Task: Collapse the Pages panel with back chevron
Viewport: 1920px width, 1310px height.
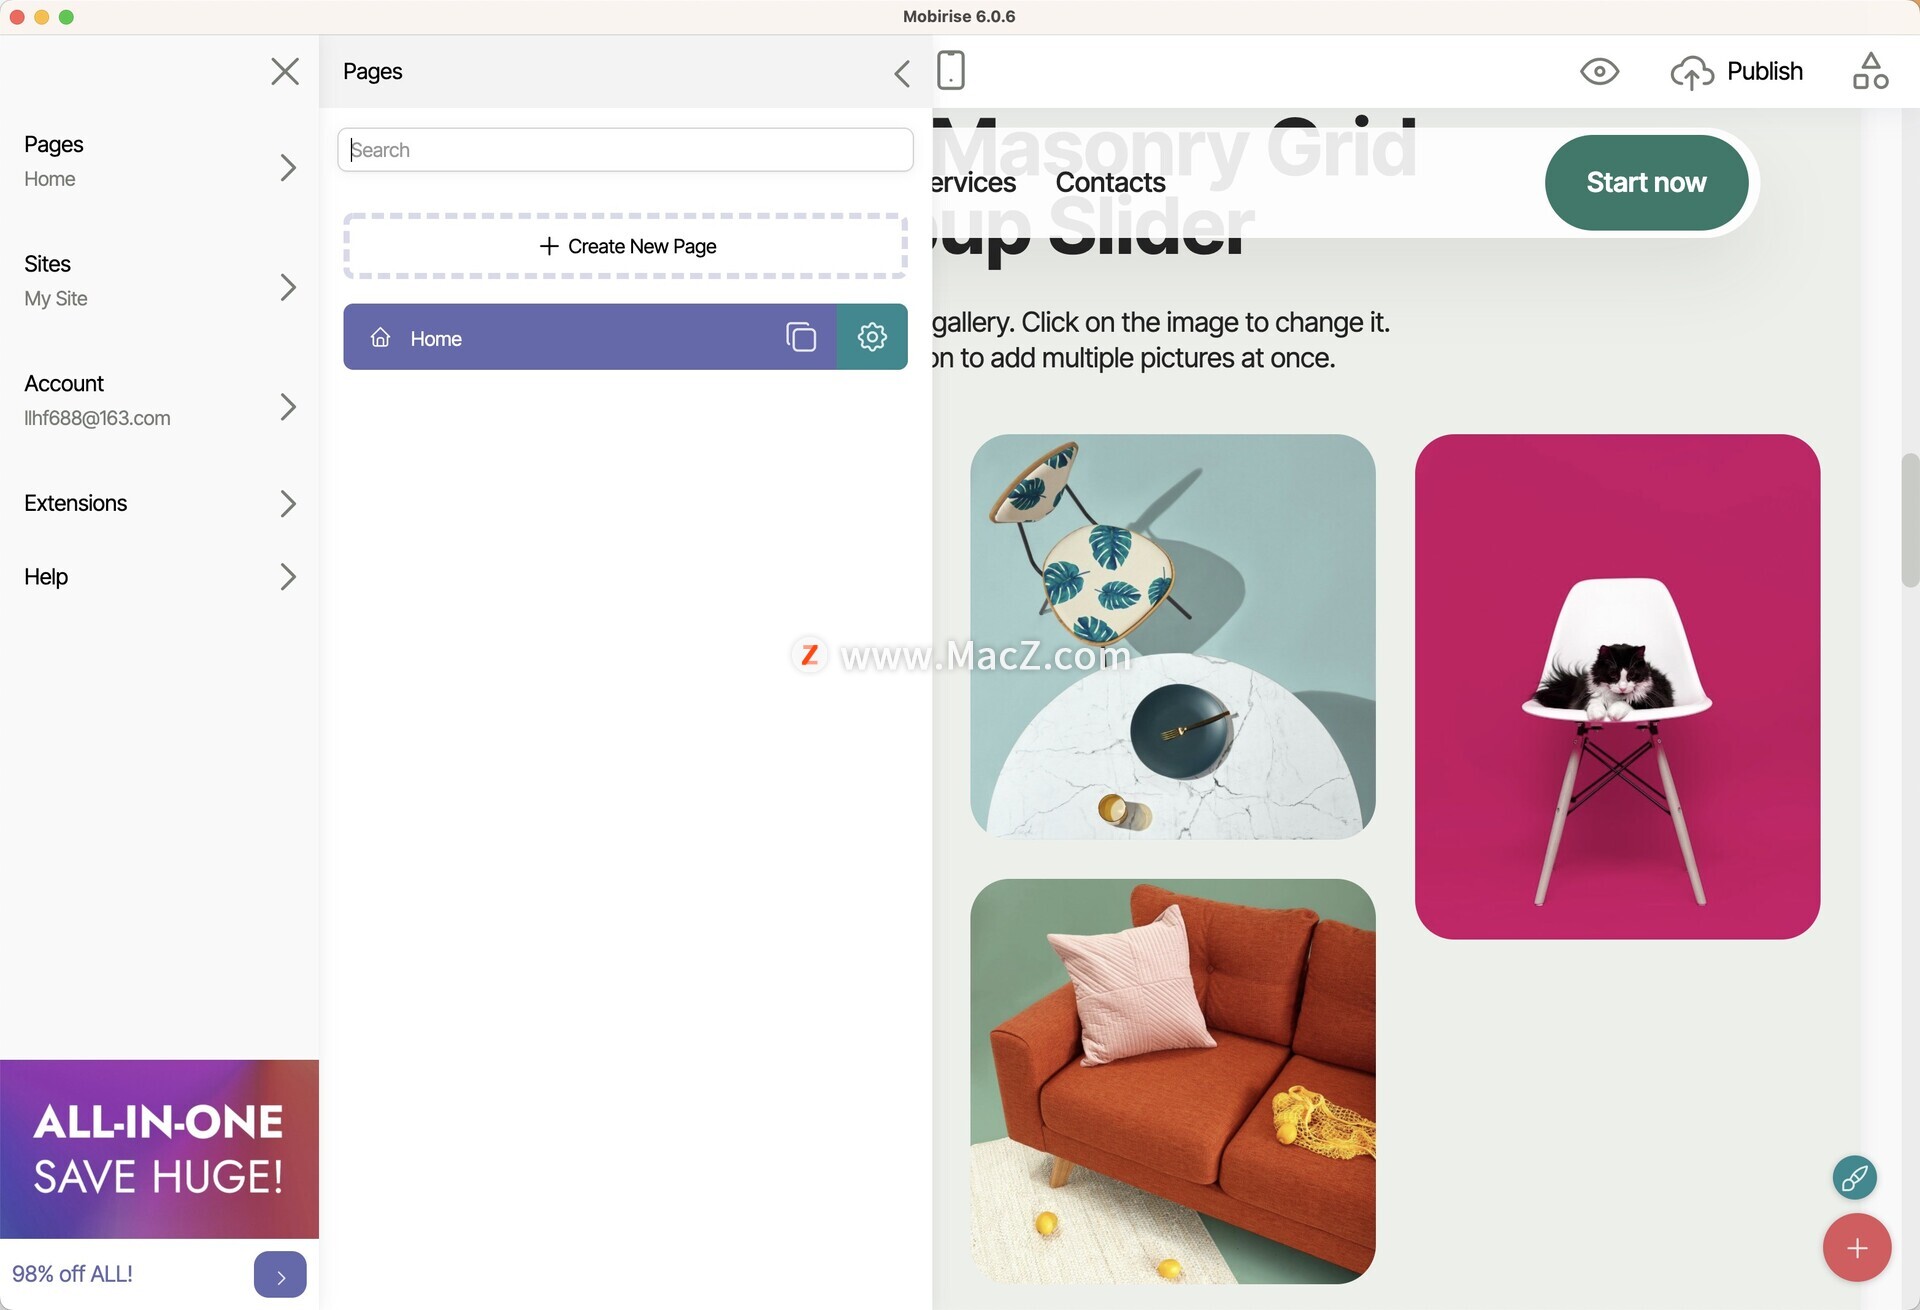Action: (902, 72)
